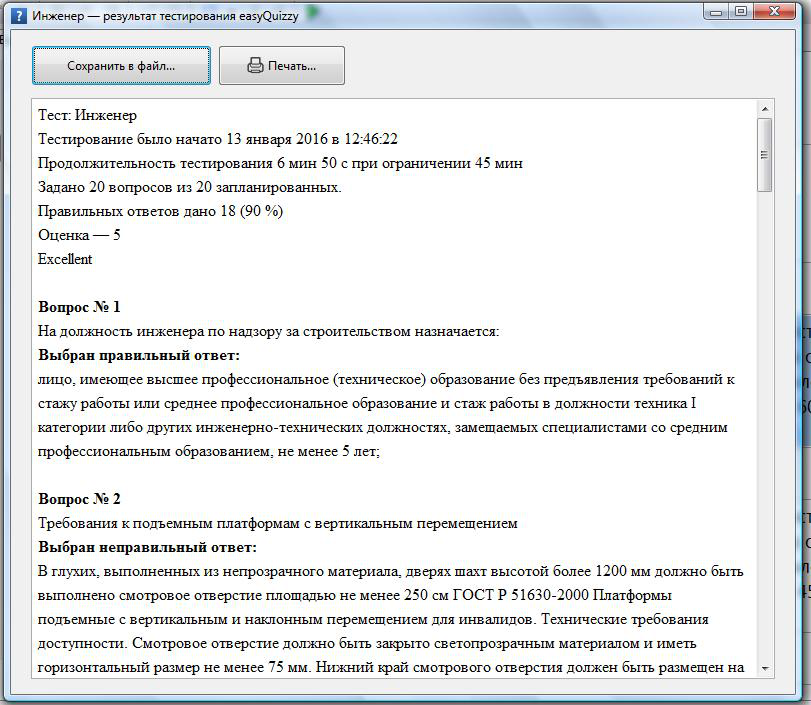Viewport: 811px width, 705px height.
Task: Click the Сохранить в файл button
Action: coord(119,66)
